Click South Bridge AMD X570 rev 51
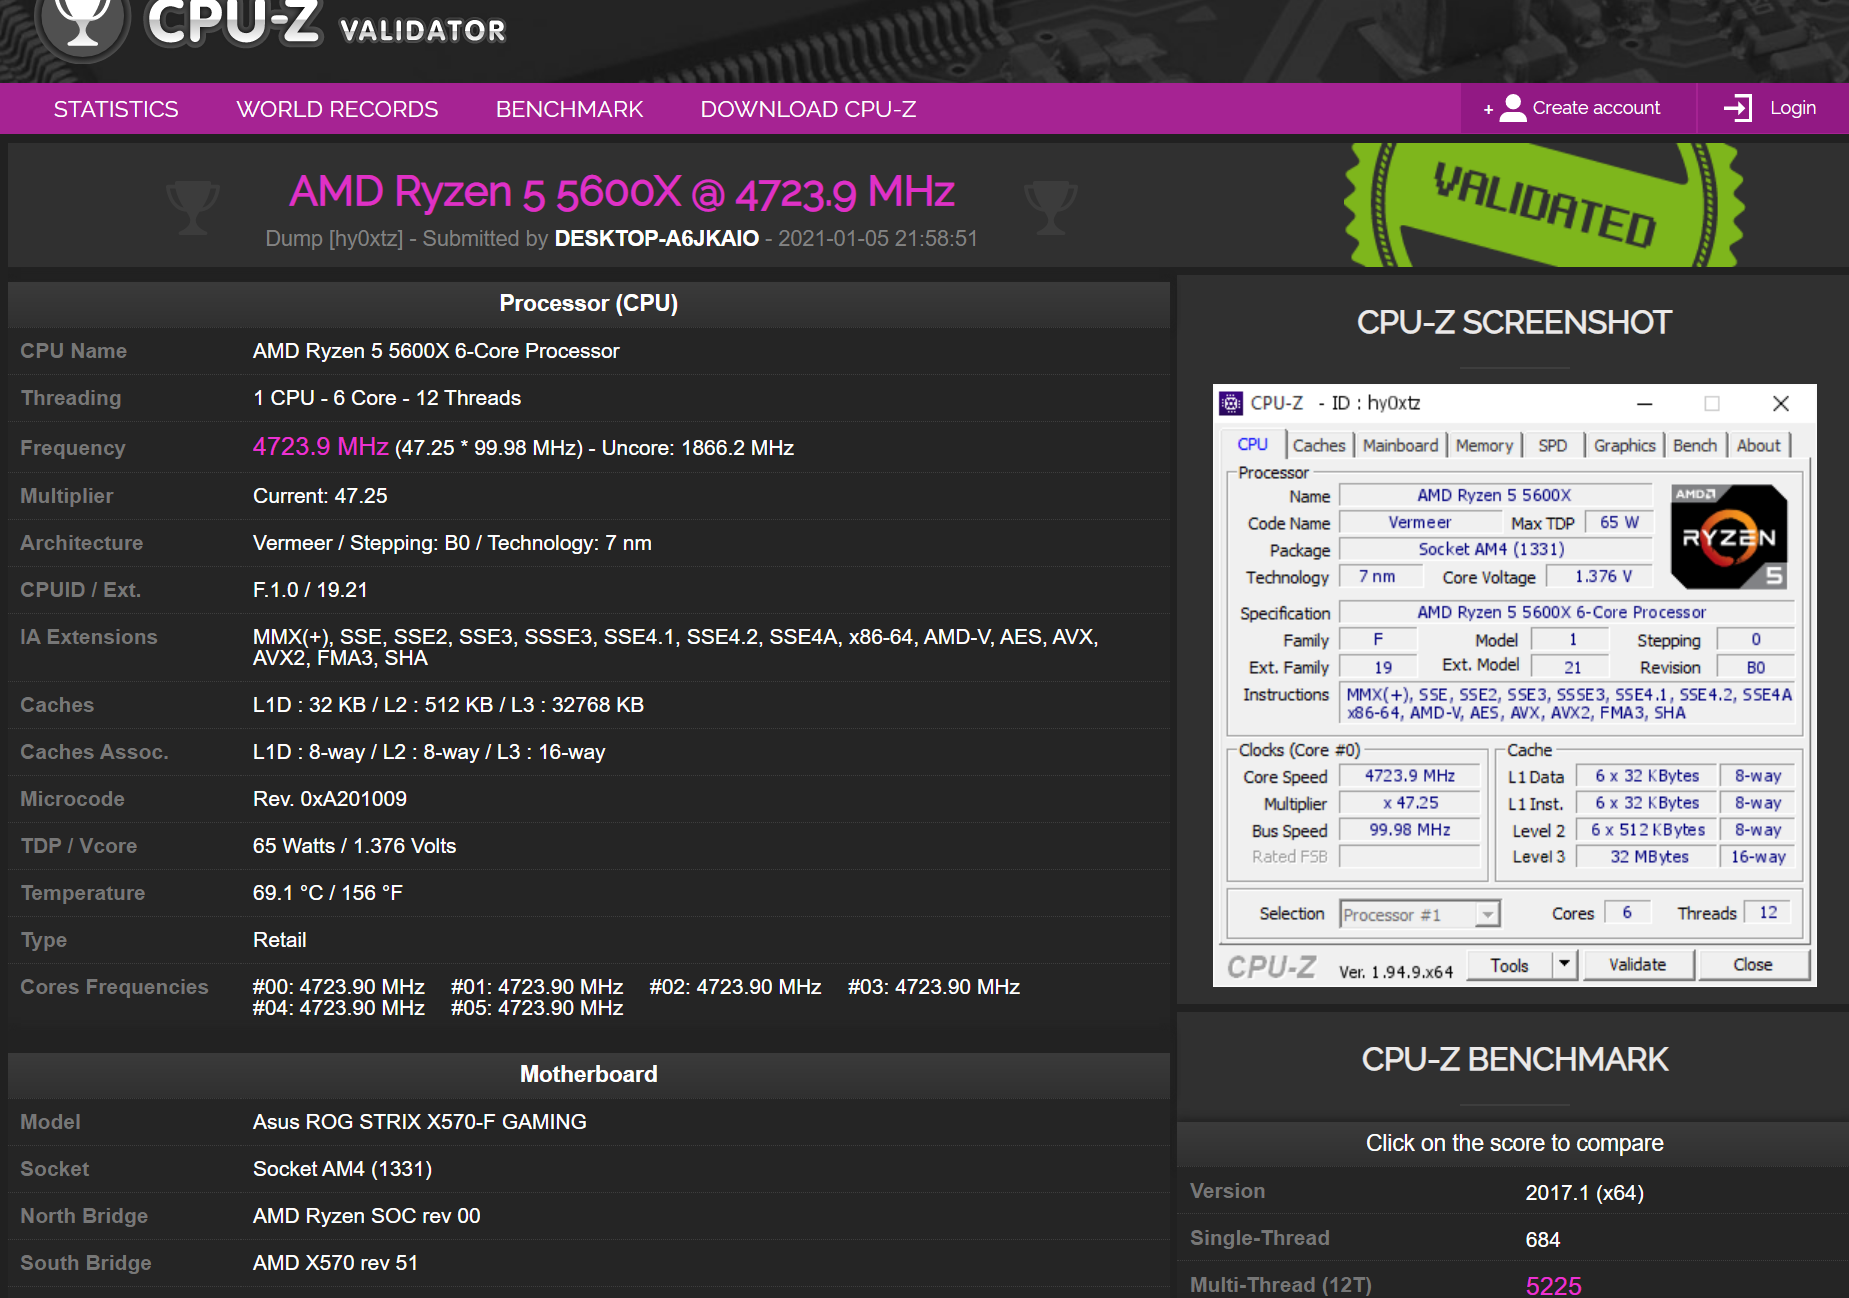Image resolution: width=1849 pixels, height=1298 pixels. pyautogui.click(x=335, y=1263)
